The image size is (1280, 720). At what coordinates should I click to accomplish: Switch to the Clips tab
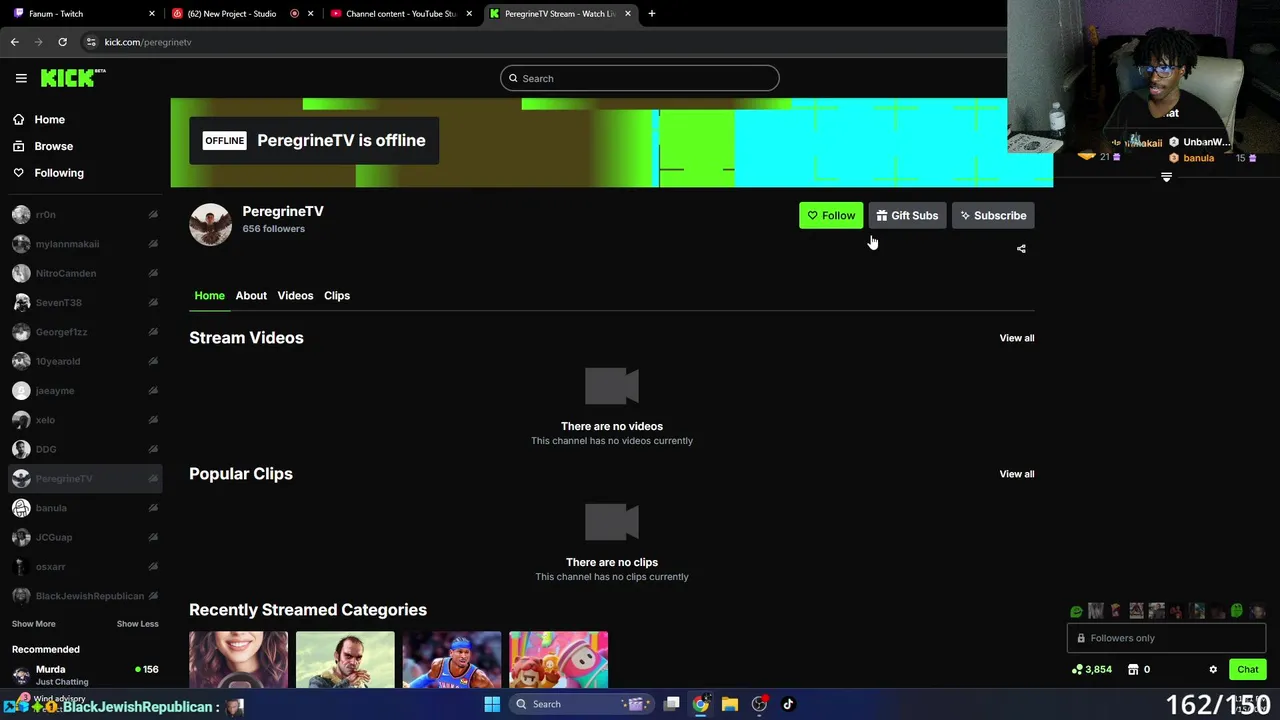(337, 296)
